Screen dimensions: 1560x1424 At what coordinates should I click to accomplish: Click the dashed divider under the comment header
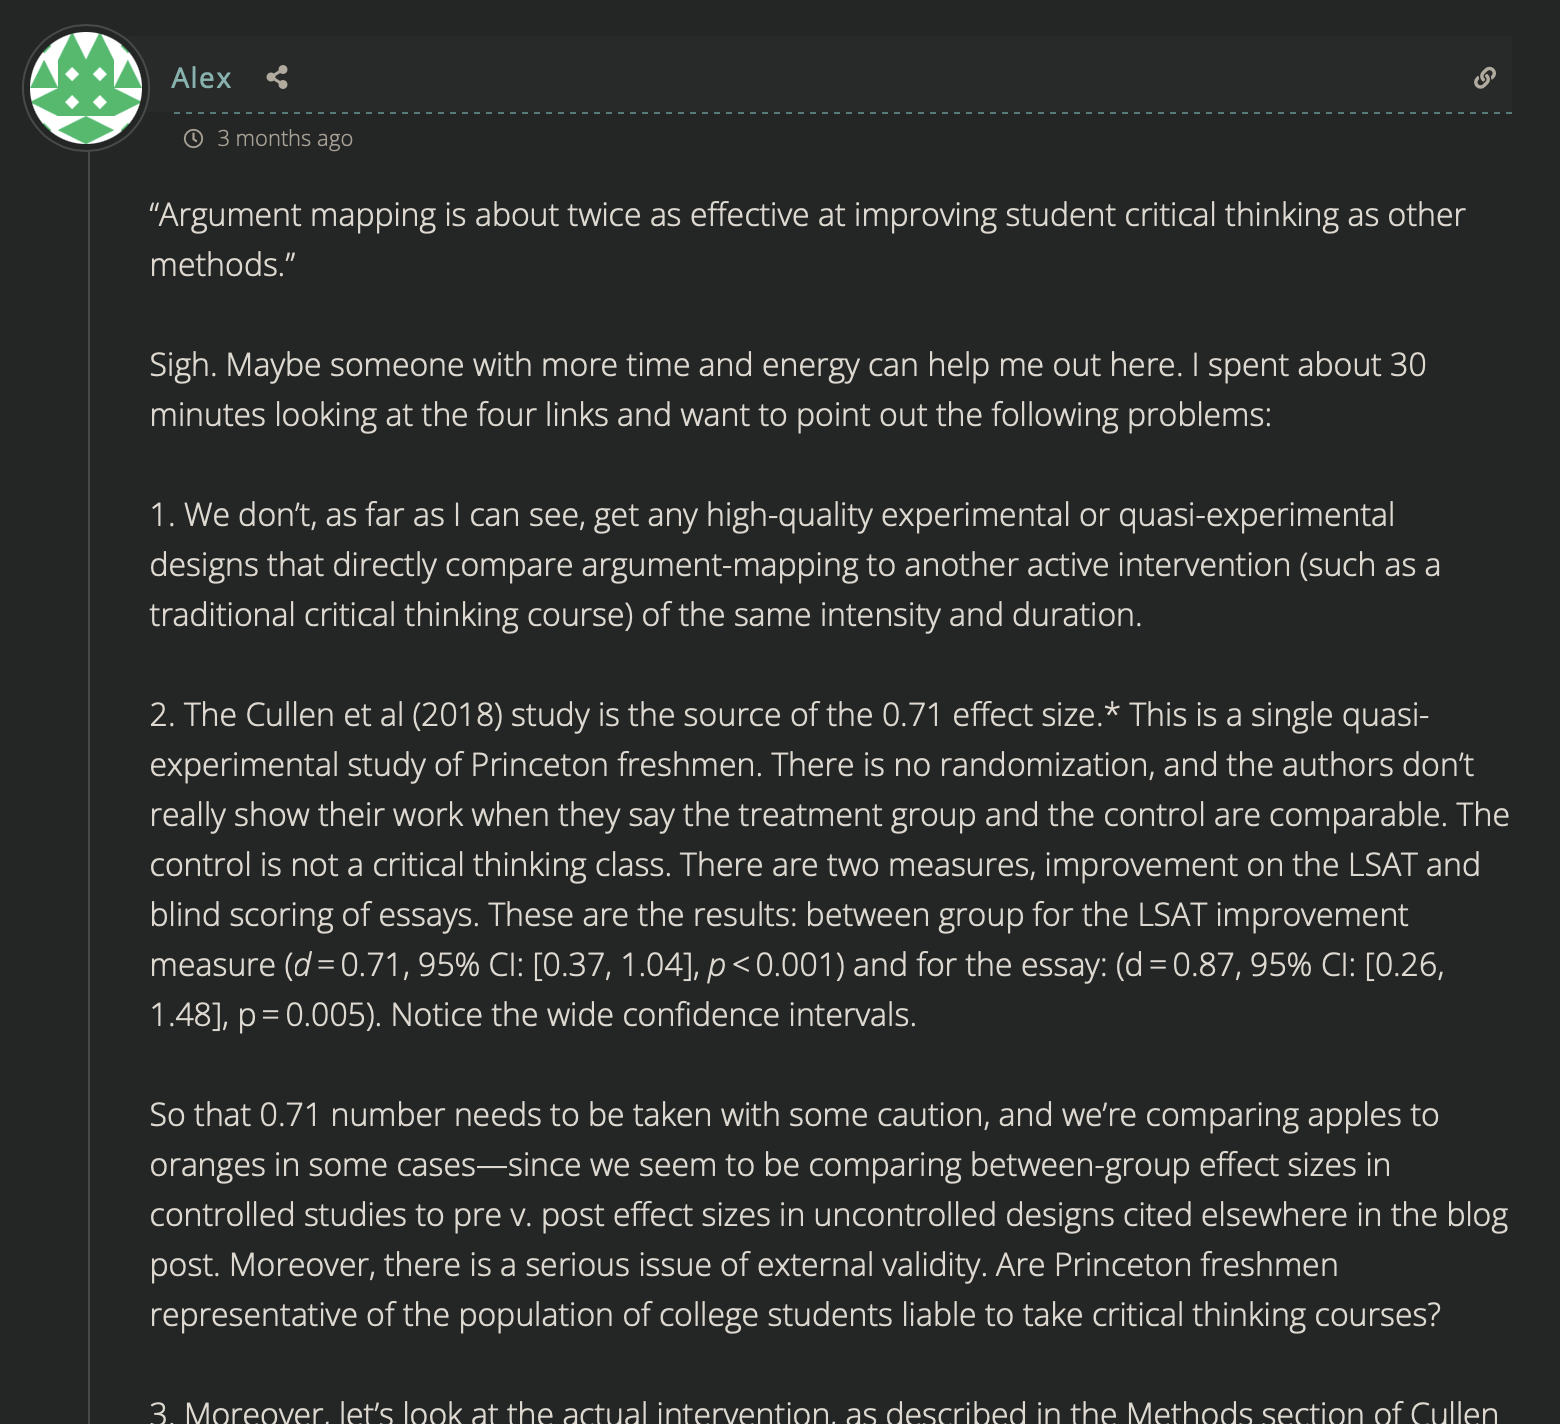[840, 113]
